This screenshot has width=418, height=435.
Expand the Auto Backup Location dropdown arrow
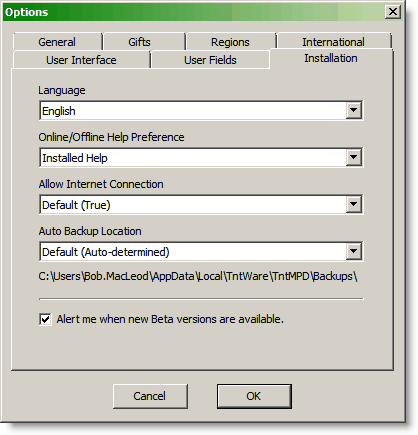353,251
